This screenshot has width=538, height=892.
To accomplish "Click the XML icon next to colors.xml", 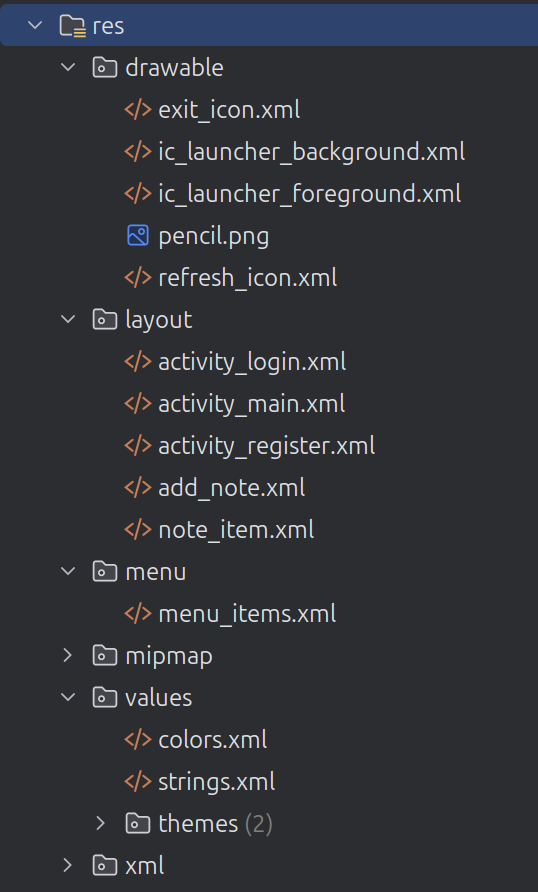I will coord(138,740).
